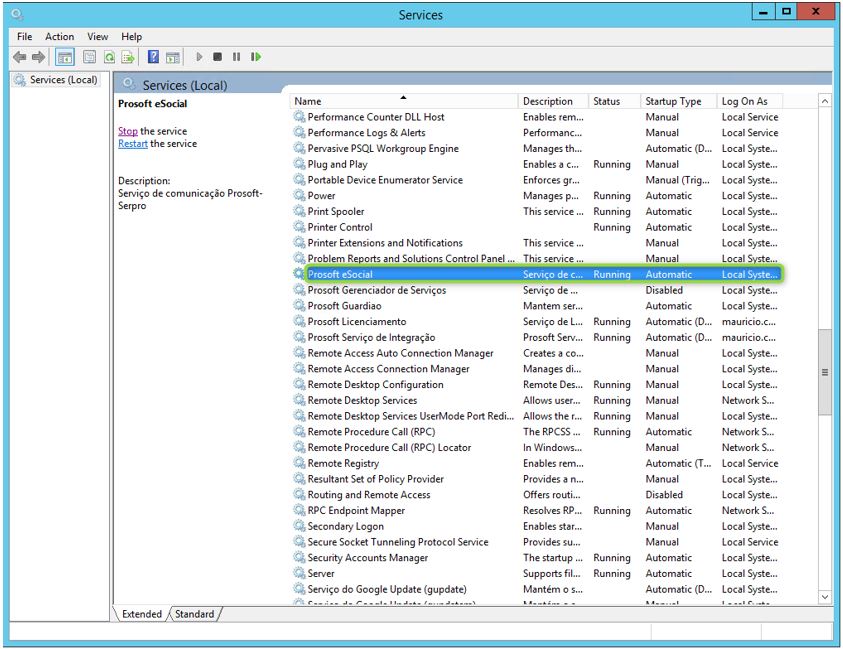Select the Resultant Set of Policy Provider service
This screenshot has width=843, height=649.
coord(536,479)
